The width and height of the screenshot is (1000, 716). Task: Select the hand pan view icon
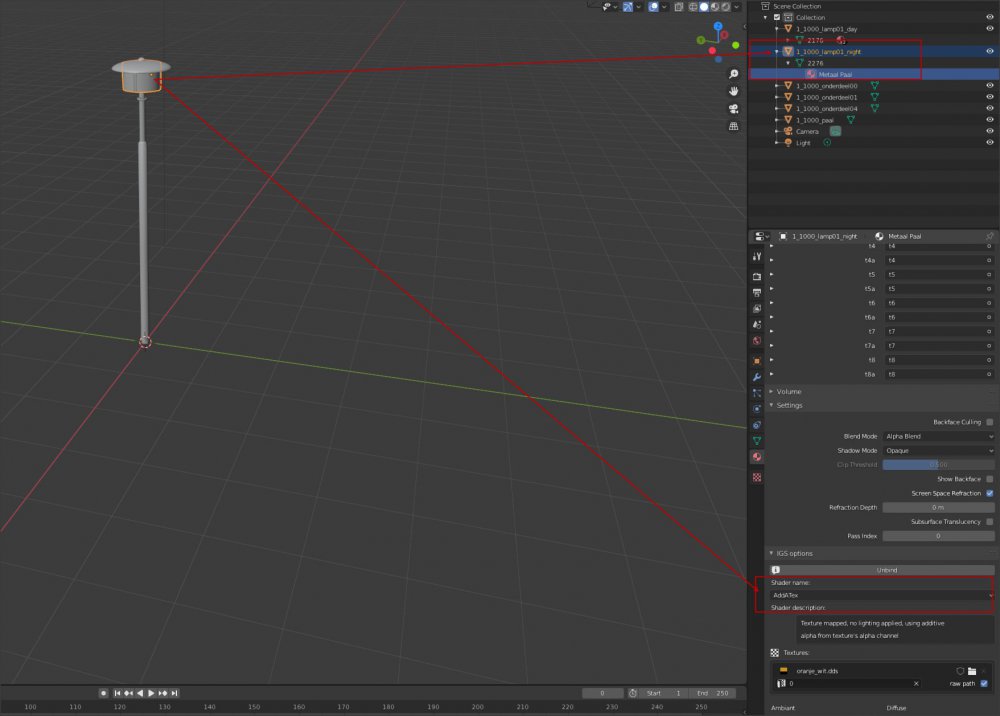coord(734,91)
